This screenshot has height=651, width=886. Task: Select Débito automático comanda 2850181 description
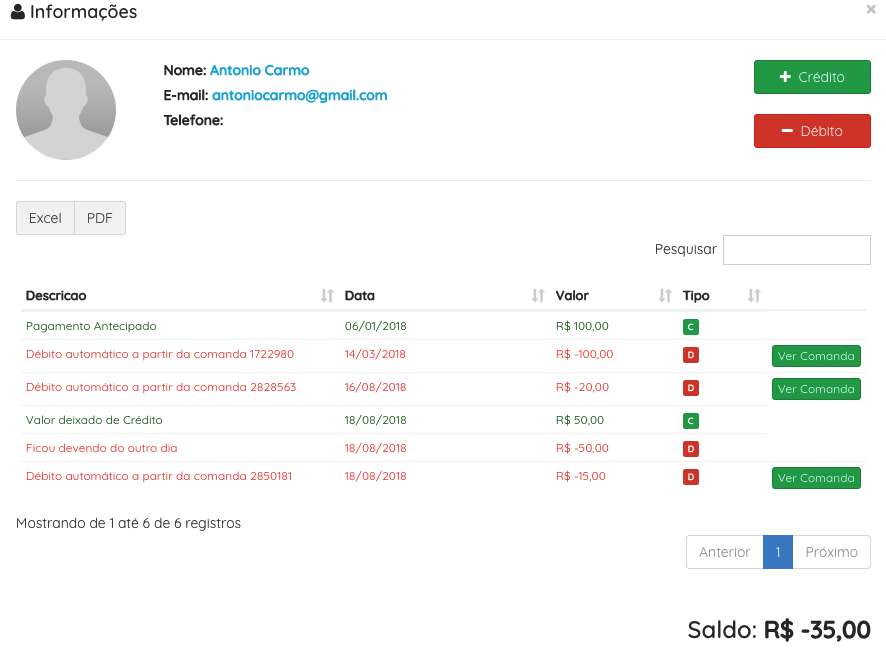159,476
